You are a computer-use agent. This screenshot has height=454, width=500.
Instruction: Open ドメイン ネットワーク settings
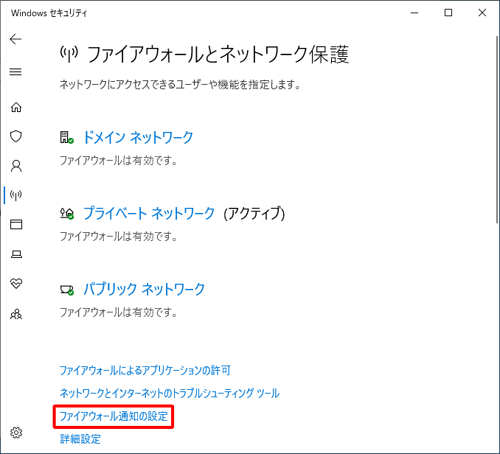coord(138,137)
